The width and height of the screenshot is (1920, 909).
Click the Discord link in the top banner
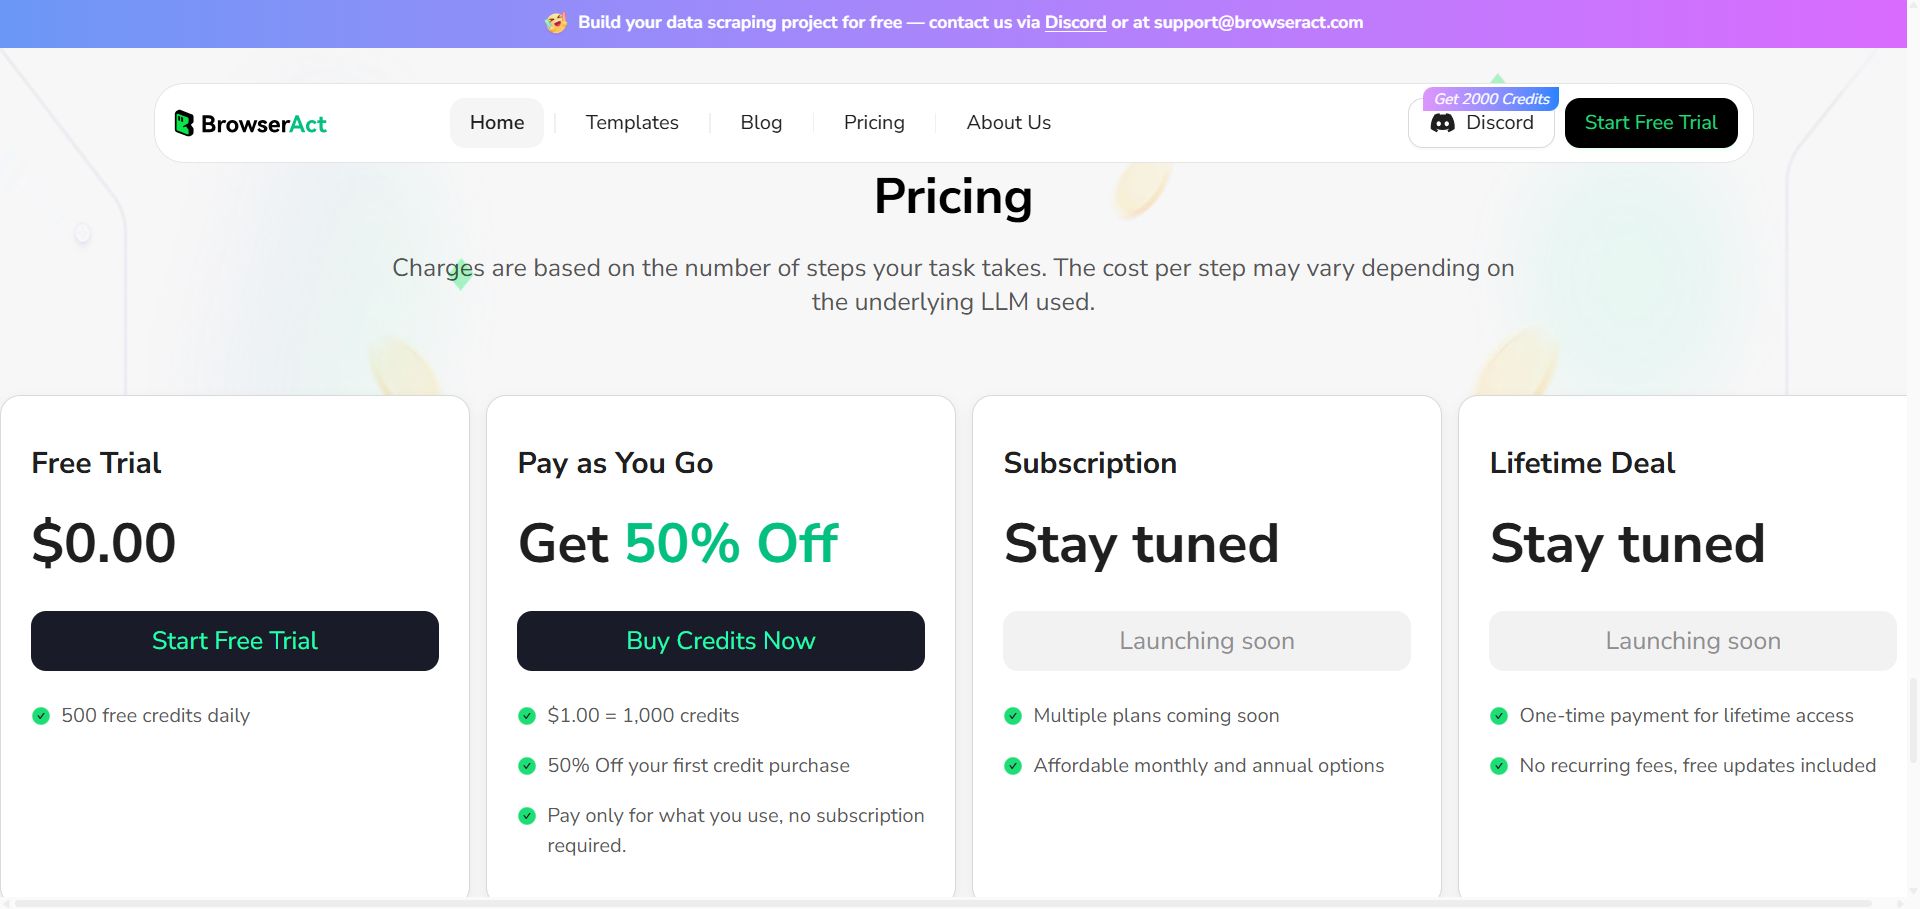[1075, 22]
